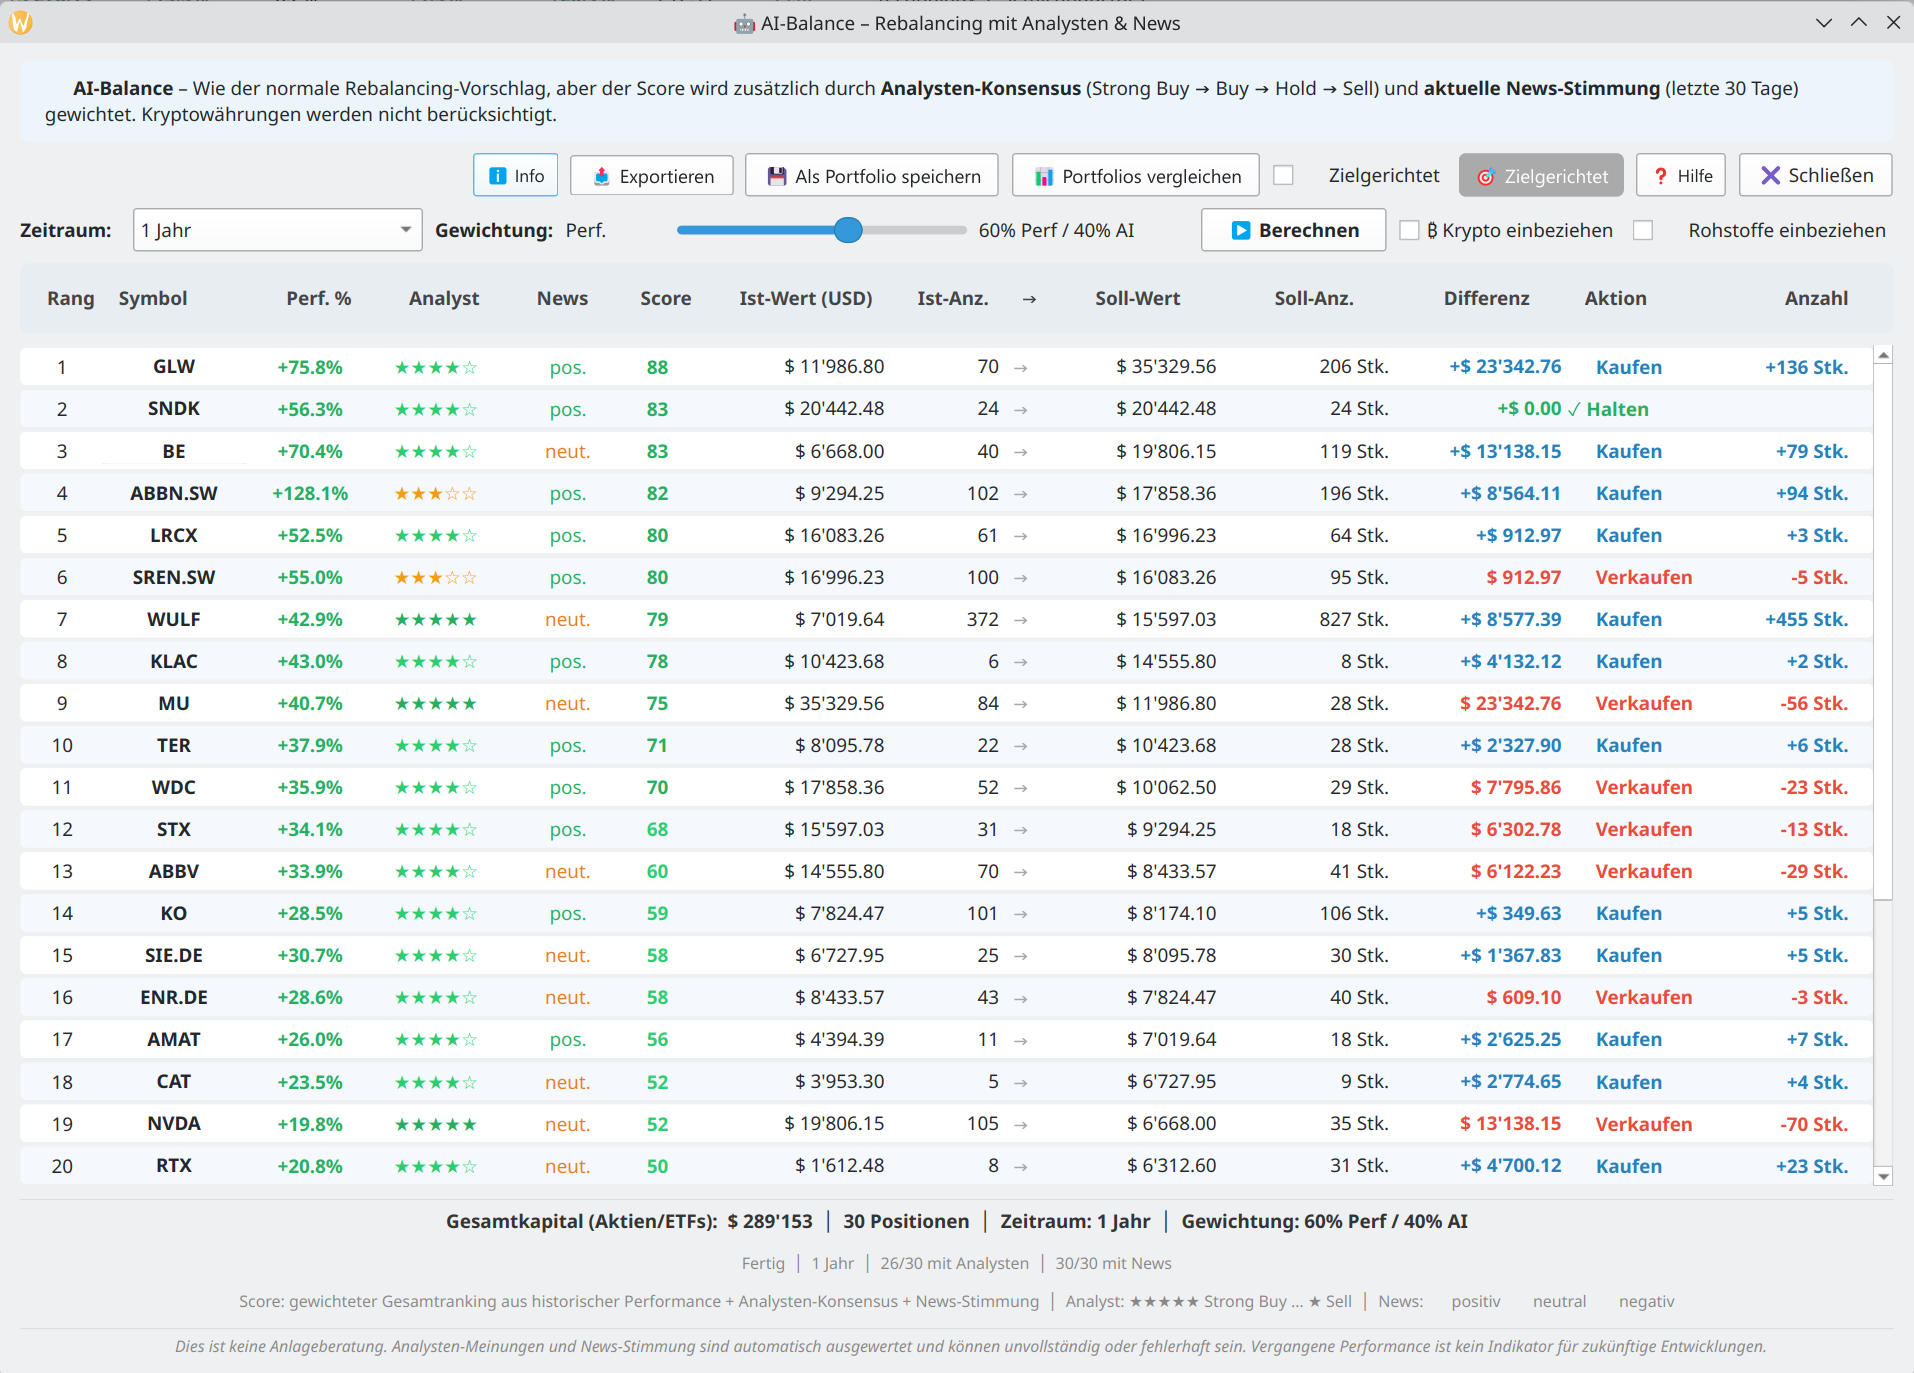Click the "$ 7'795.86" difference for WDC
Viewport: 1914px width, 1373px height.
pyautogui.click(x=1516, y=787)
